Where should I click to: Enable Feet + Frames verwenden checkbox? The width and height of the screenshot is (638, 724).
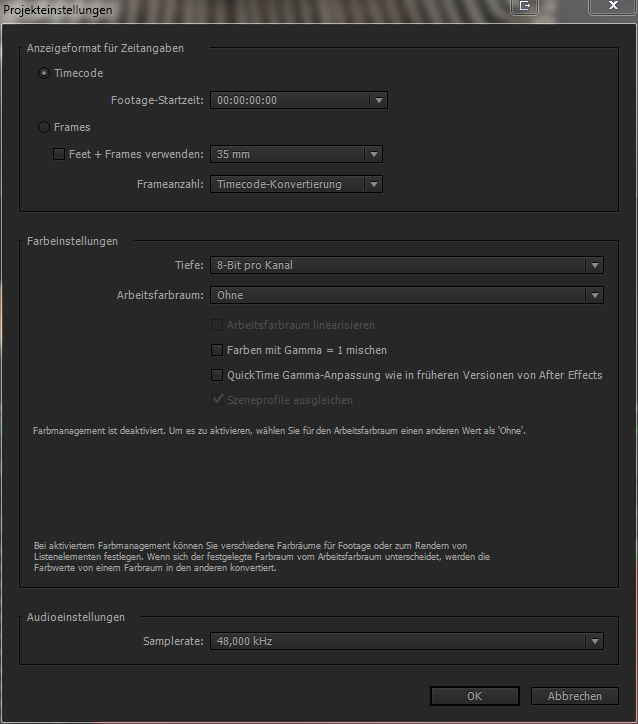(59, 155)
